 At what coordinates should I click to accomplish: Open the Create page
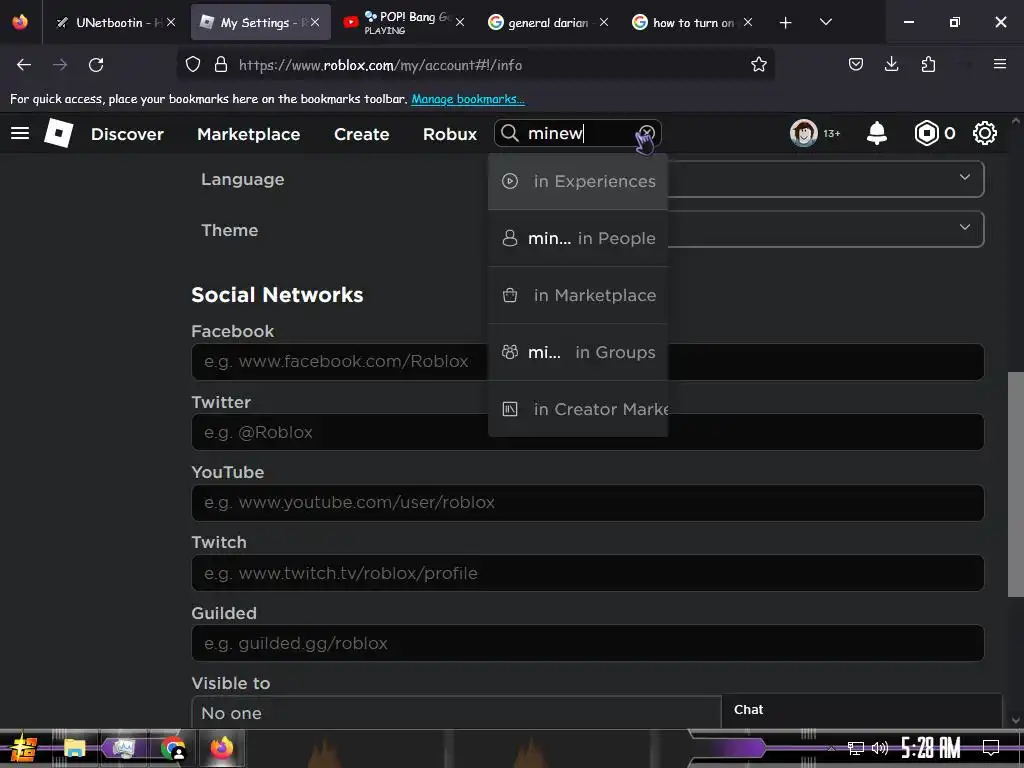pyautogui.click(x=362, y=134)
